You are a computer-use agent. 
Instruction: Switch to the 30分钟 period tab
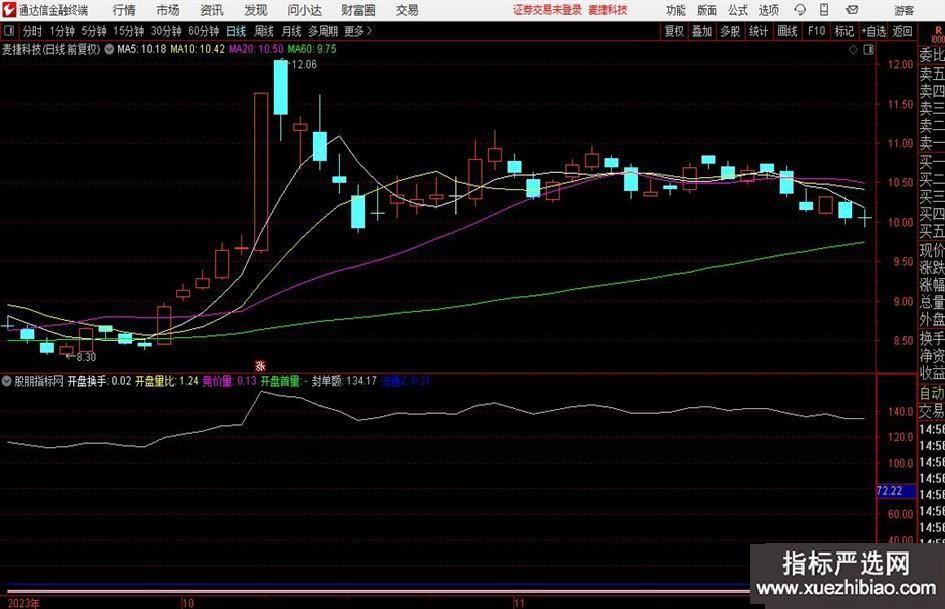click(x=166, y=31)
